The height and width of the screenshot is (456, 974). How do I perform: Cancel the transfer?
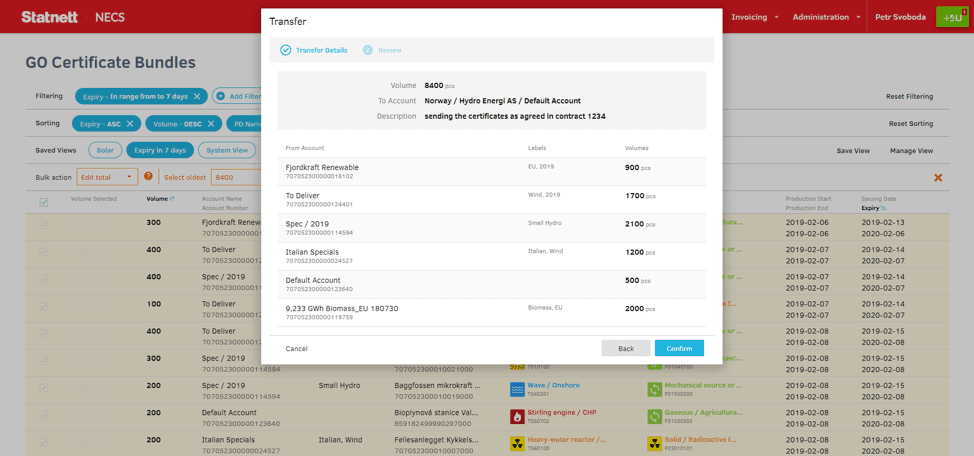pos(296,349)
